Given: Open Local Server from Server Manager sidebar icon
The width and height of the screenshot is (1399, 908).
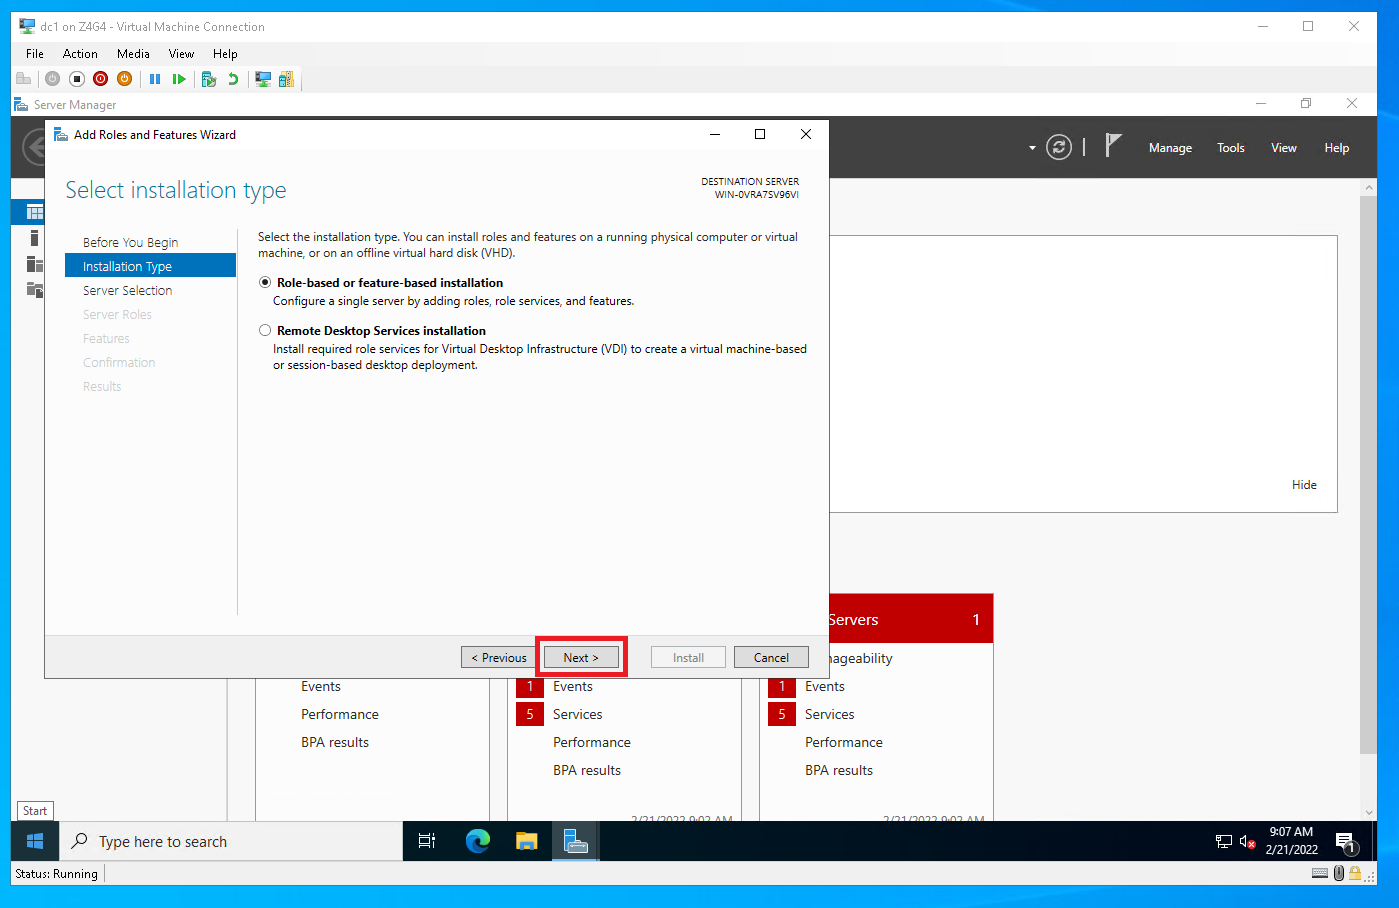Looking at the screenshot, I should click(34, 238).
